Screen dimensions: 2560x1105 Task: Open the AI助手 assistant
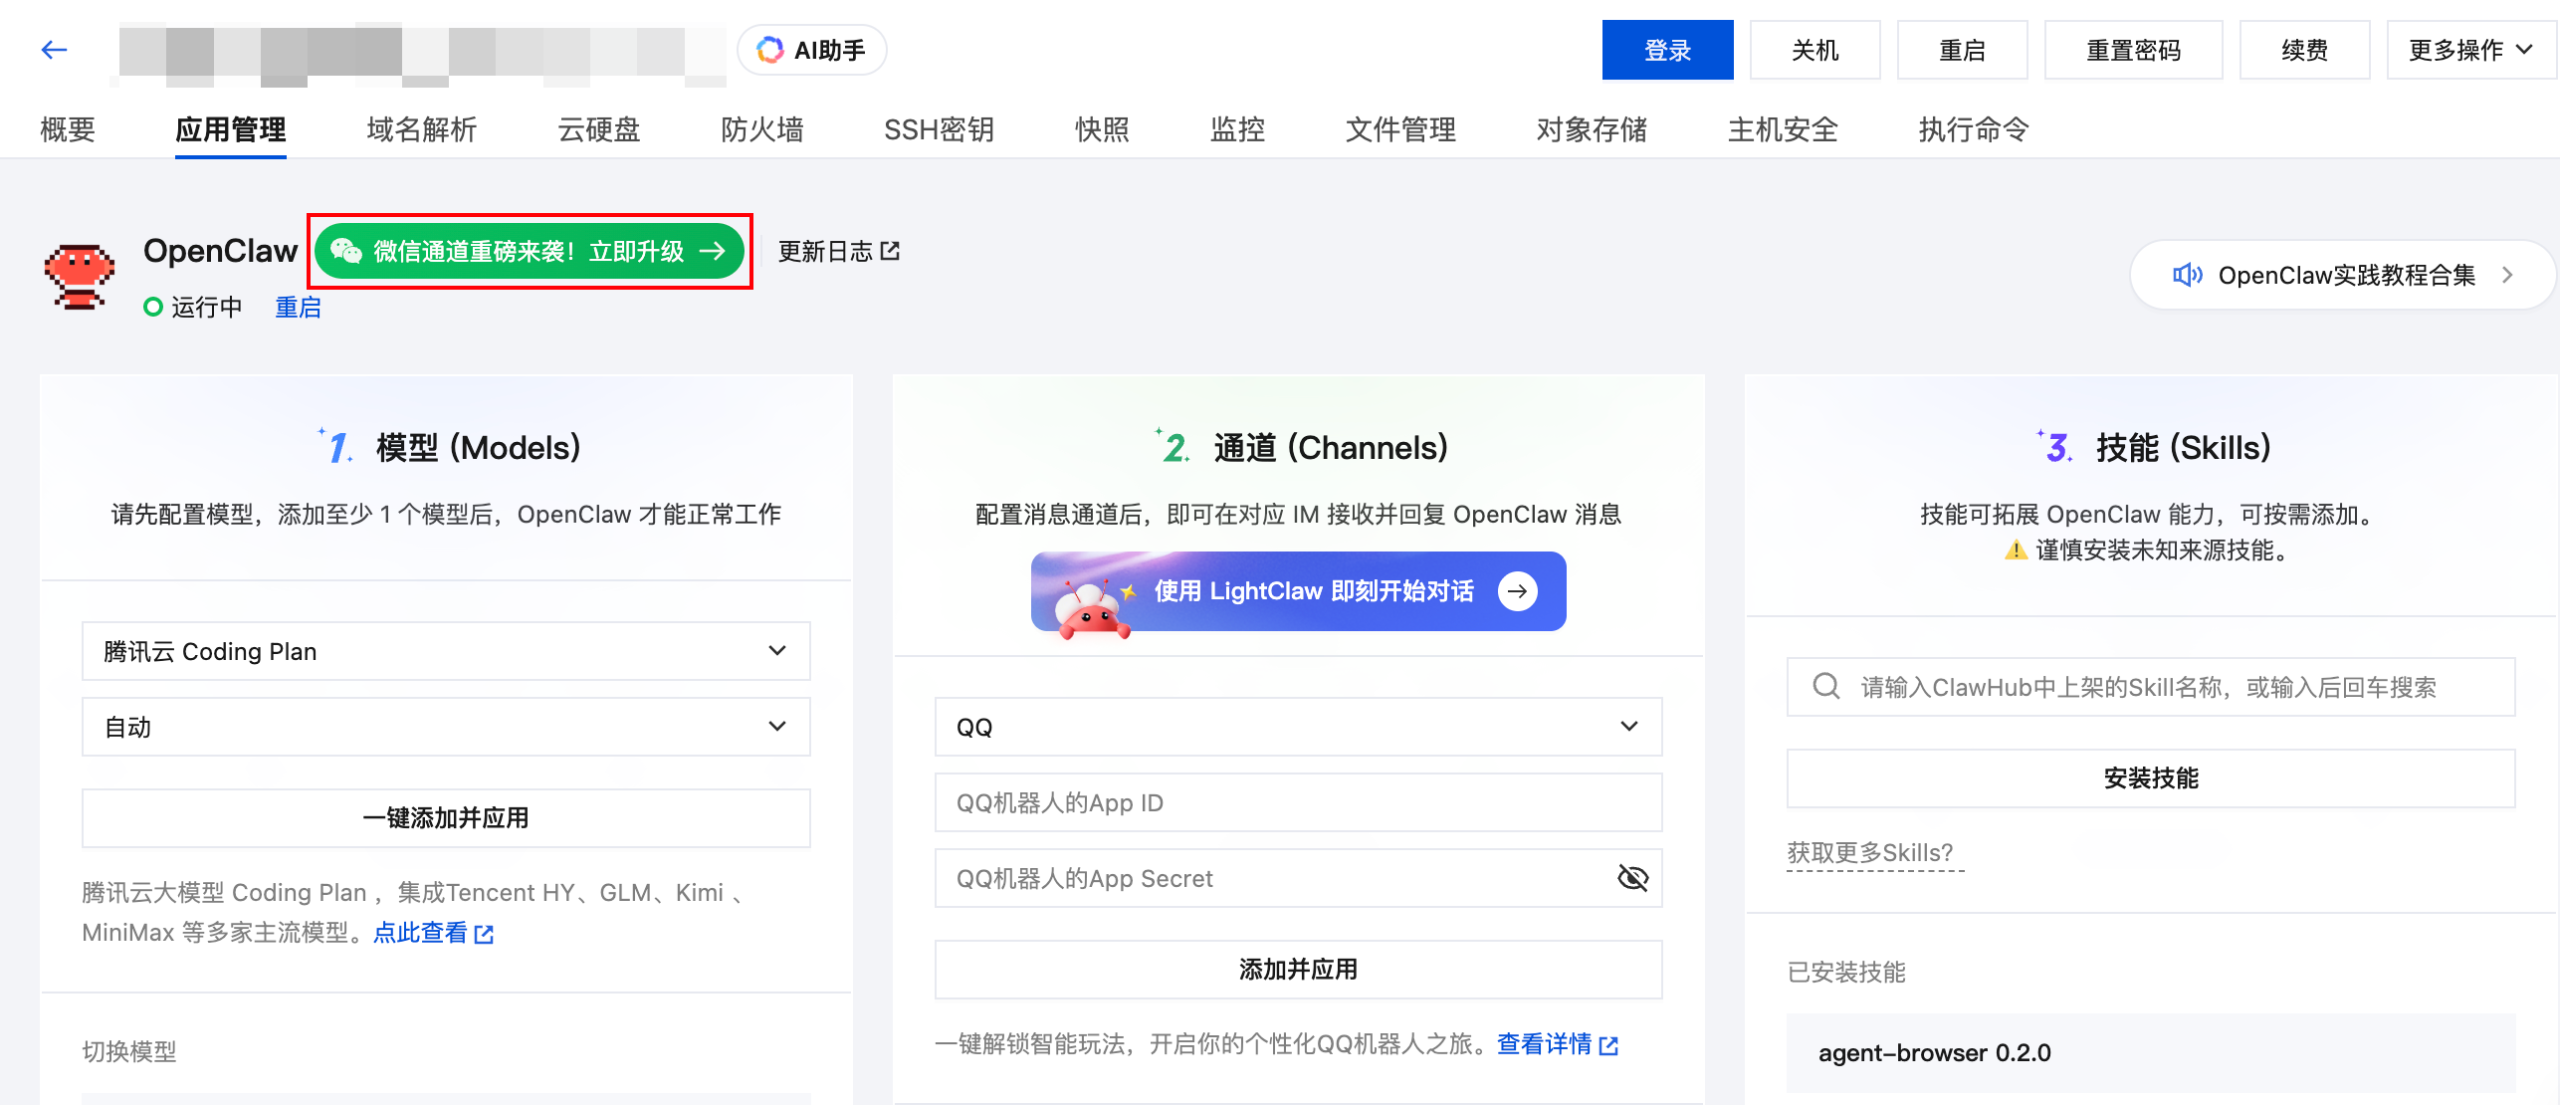811,50
